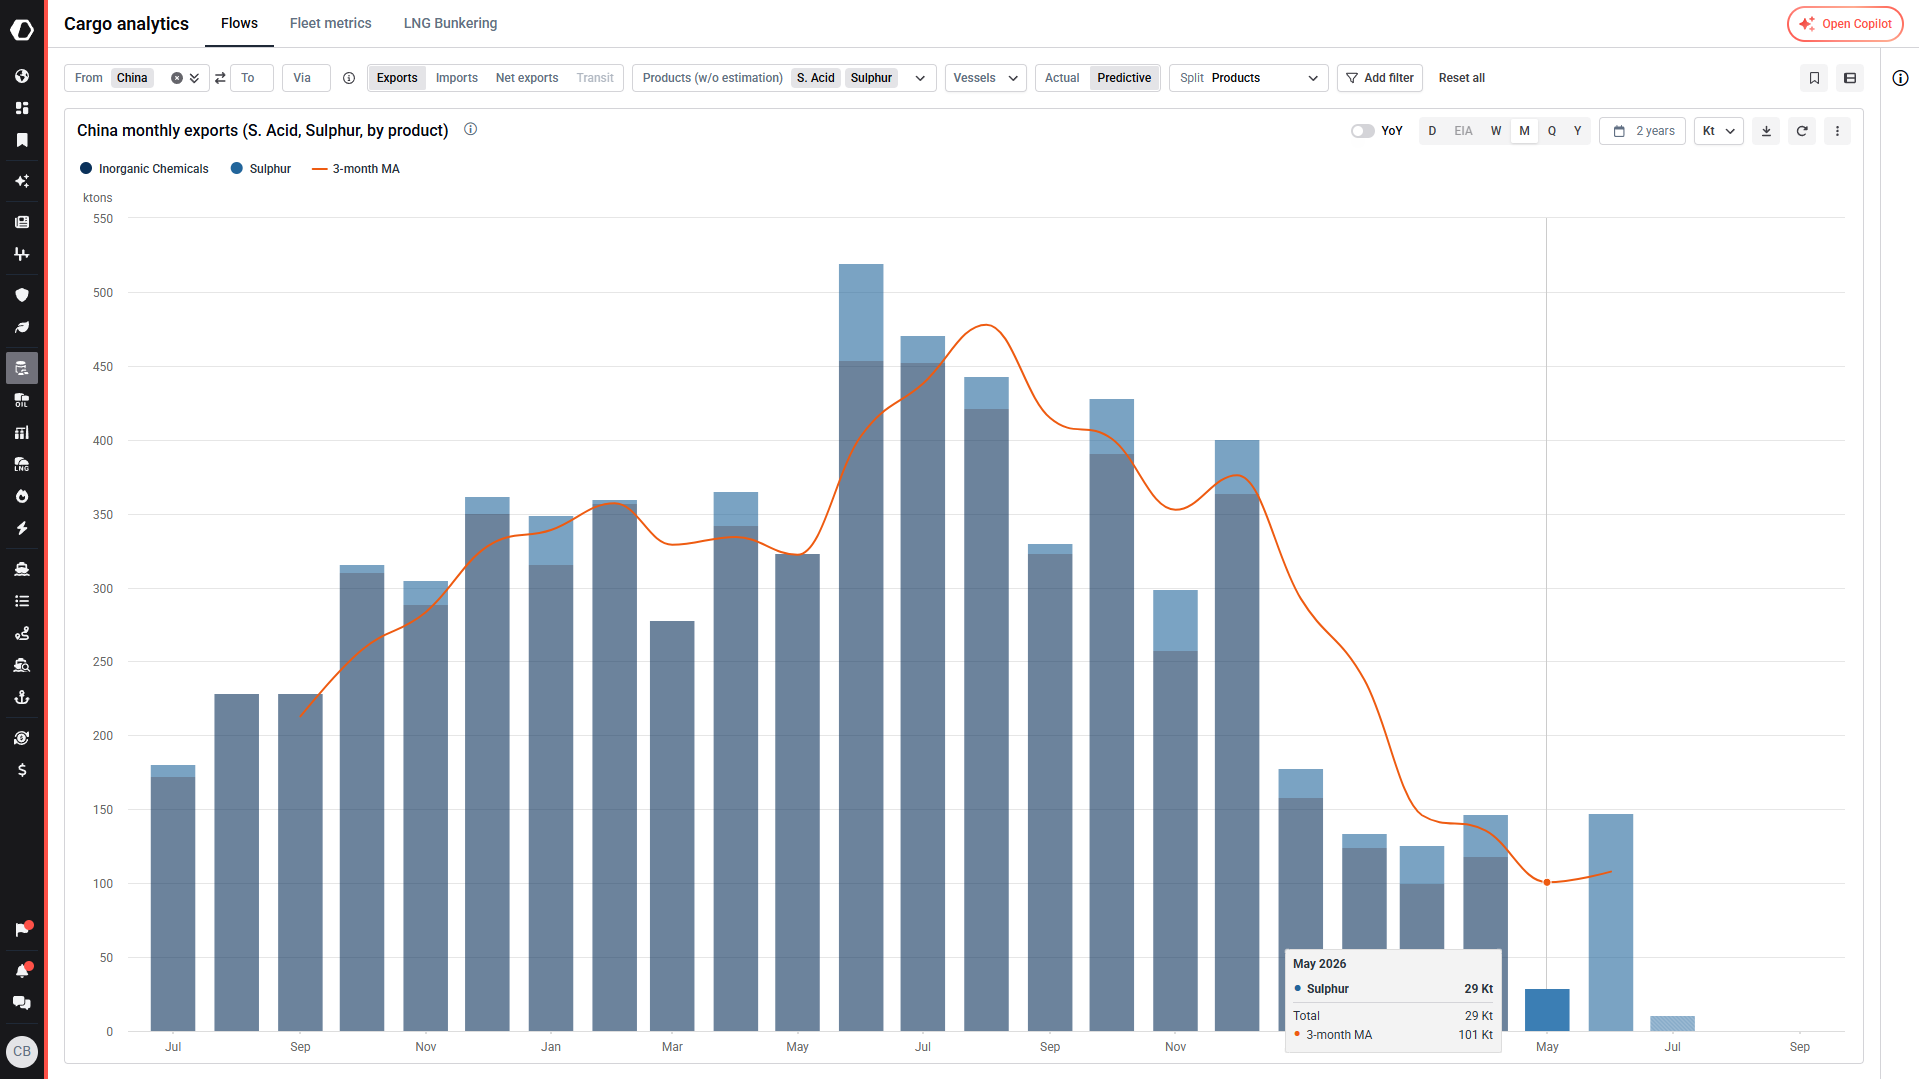This screenshot has width=1919, height=1079.
Task: Select yearly Y granularity
Action: (1577, 131)
